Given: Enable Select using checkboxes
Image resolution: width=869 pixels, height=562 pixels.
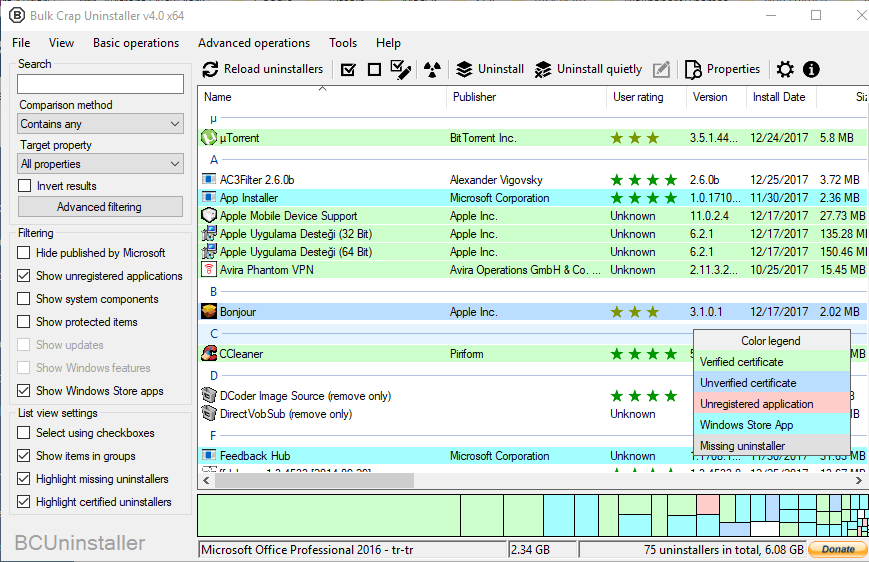Looking at the screenshot, I should pyautogui.click(x=23, y=433).
